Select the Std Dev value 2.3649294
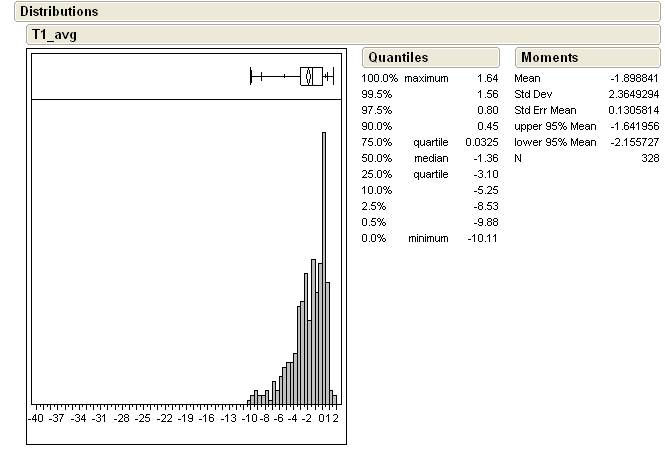This screenshot has width=665, height=452. tap(634, 94)
